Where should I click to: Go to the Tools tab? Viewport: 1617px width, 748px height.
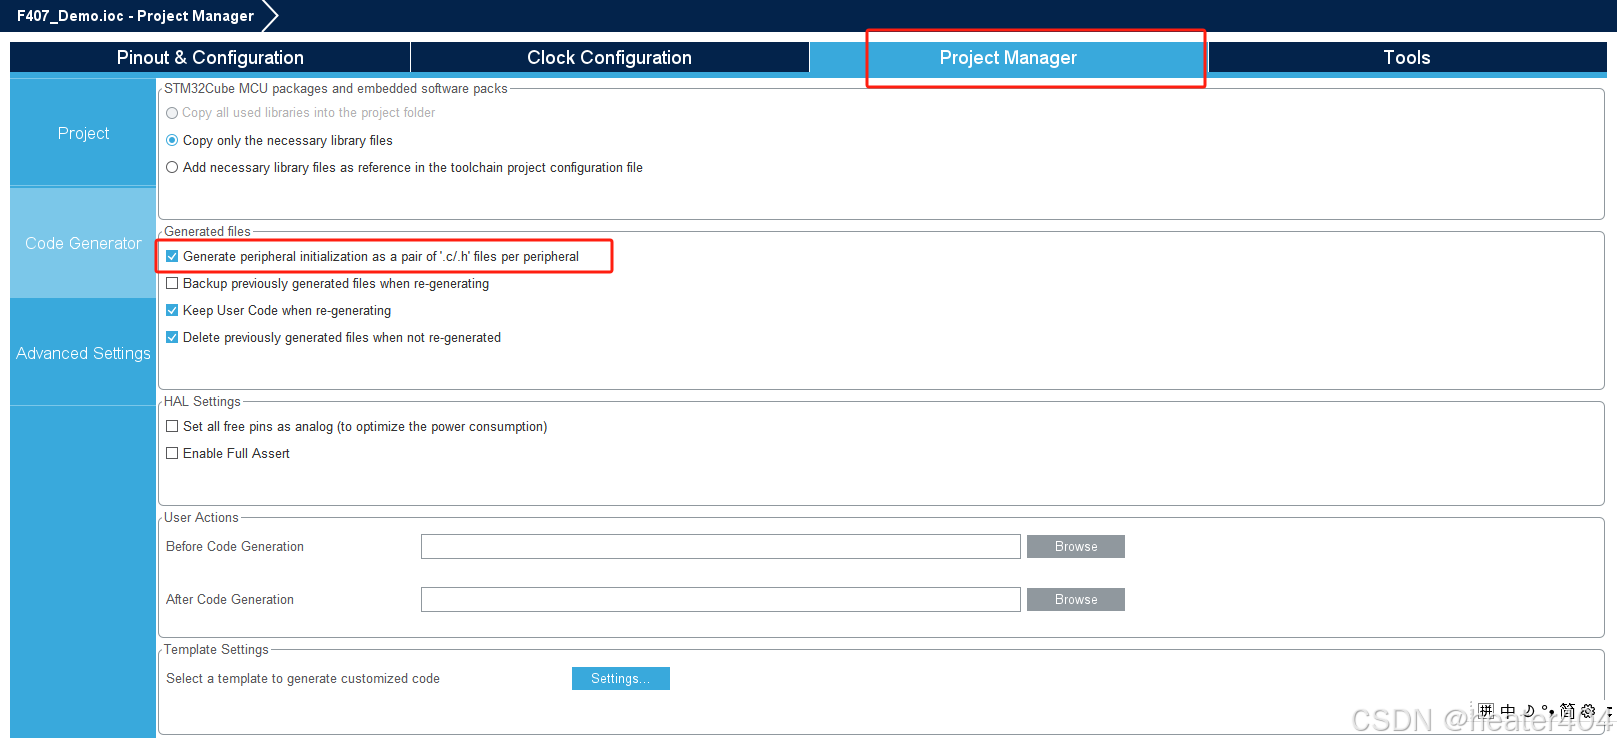[1407, 57]
